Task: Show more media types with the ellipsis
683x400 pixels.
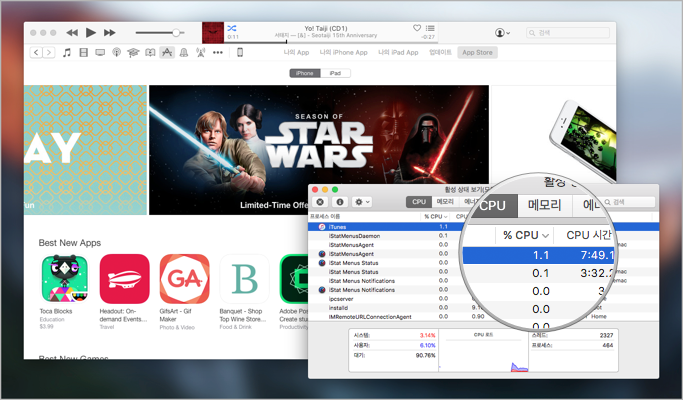Action: click(x=218, y=53)
